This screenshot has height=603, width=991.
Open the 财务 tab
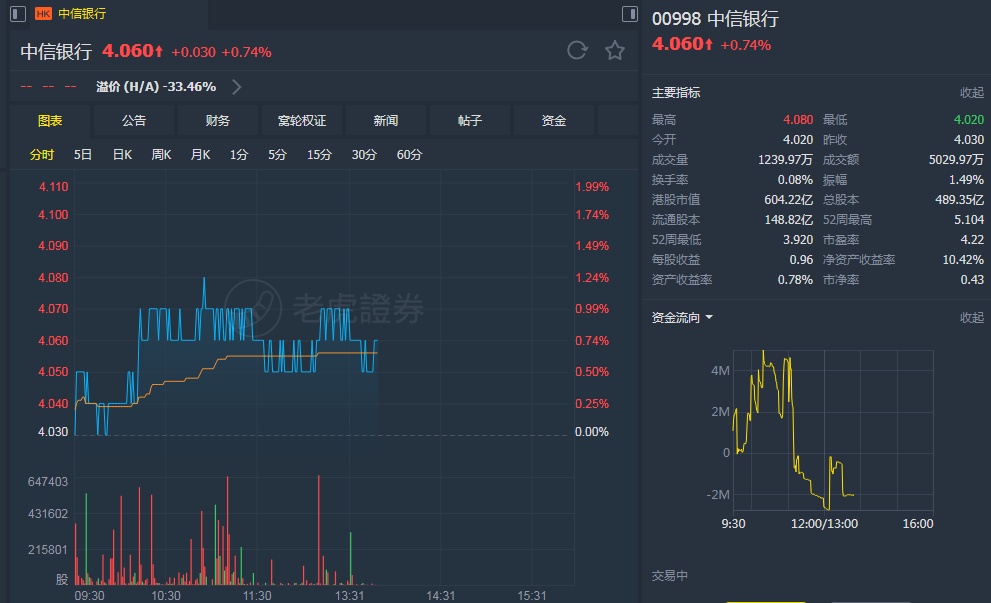point(218,121)
